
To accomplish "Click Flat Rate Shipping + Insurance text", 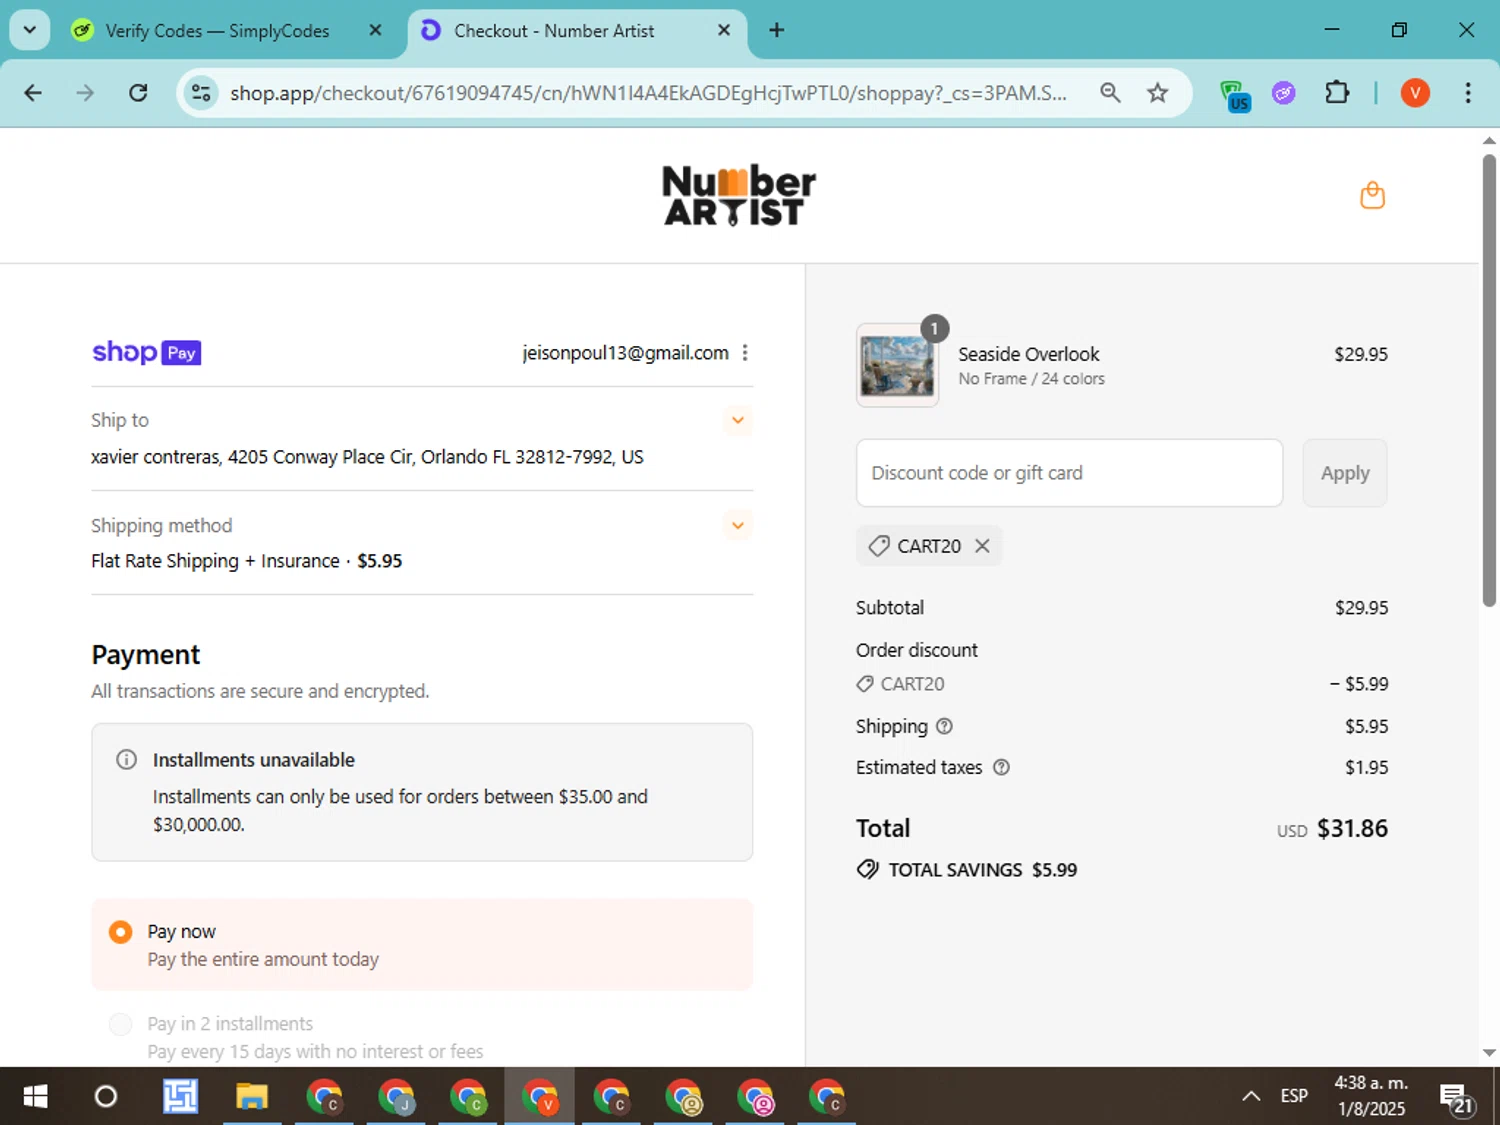I will [215, 561].
